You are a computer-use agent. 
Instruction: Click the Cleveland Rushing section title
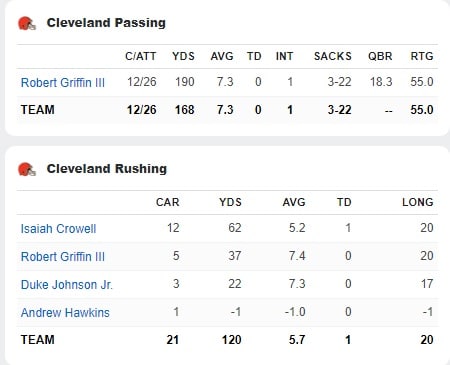(107, 169)
